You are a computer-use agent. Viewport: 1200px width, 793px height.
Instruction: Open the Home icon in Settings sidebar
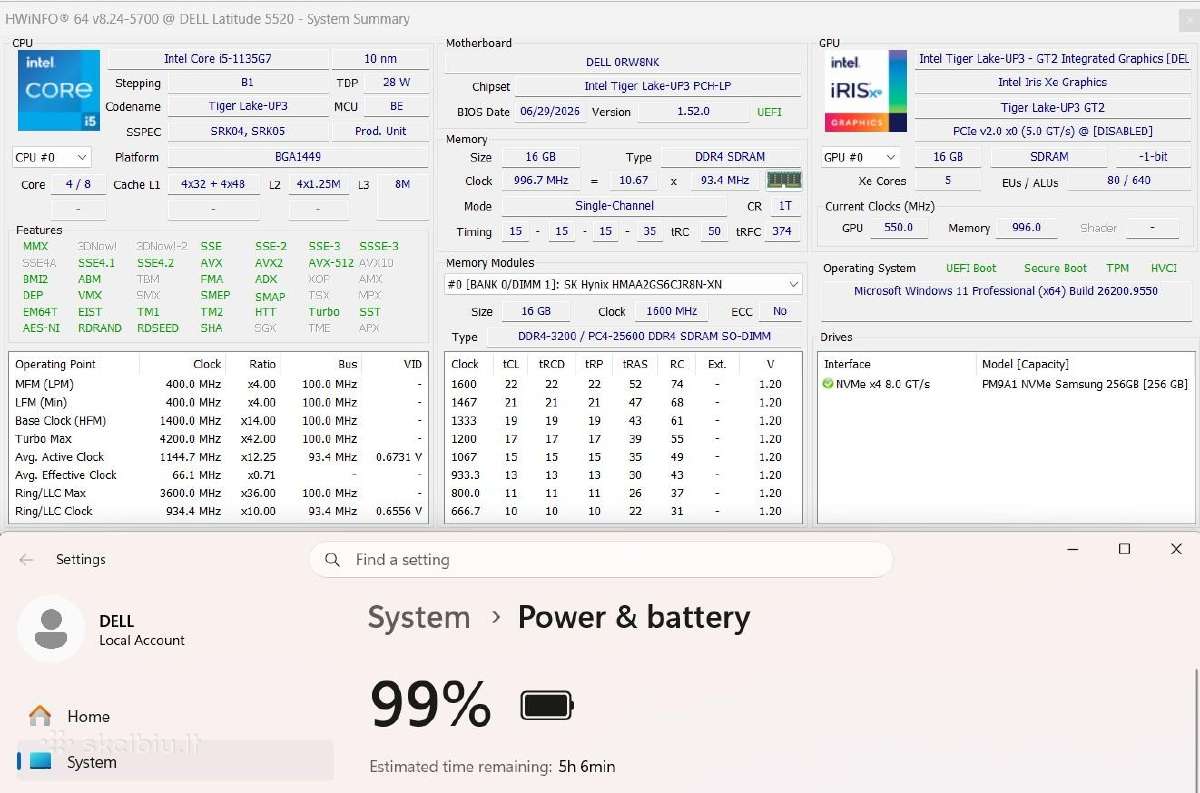point(40,716)
